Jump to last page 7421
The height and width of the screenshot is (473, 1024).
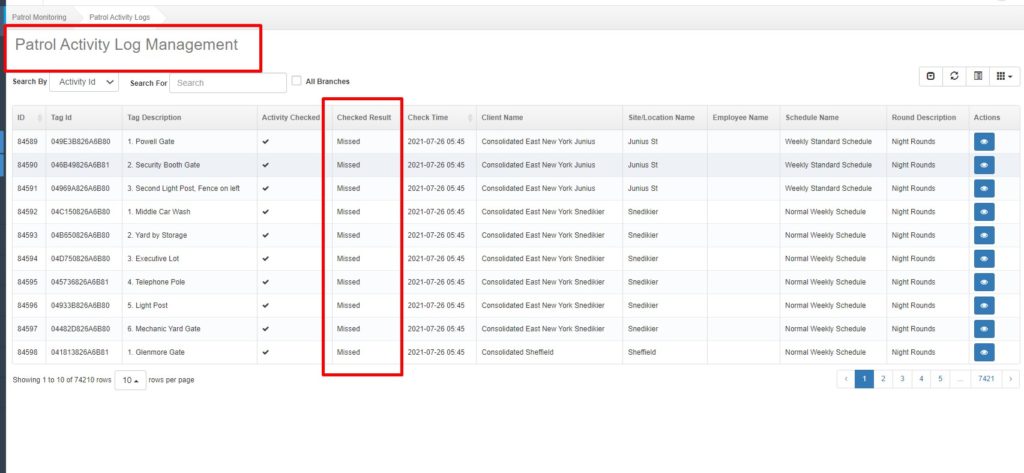pos(985,379)
